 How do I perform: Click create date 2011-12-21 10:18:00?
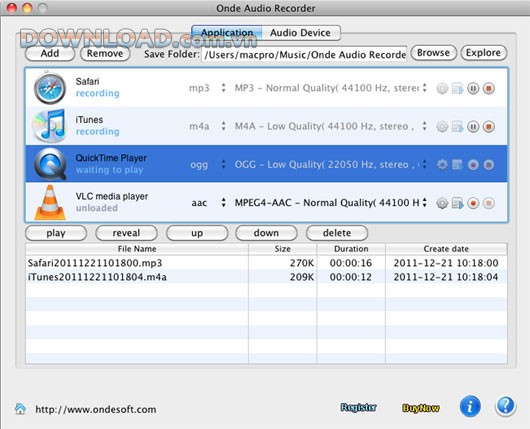(x=446, y=263)
